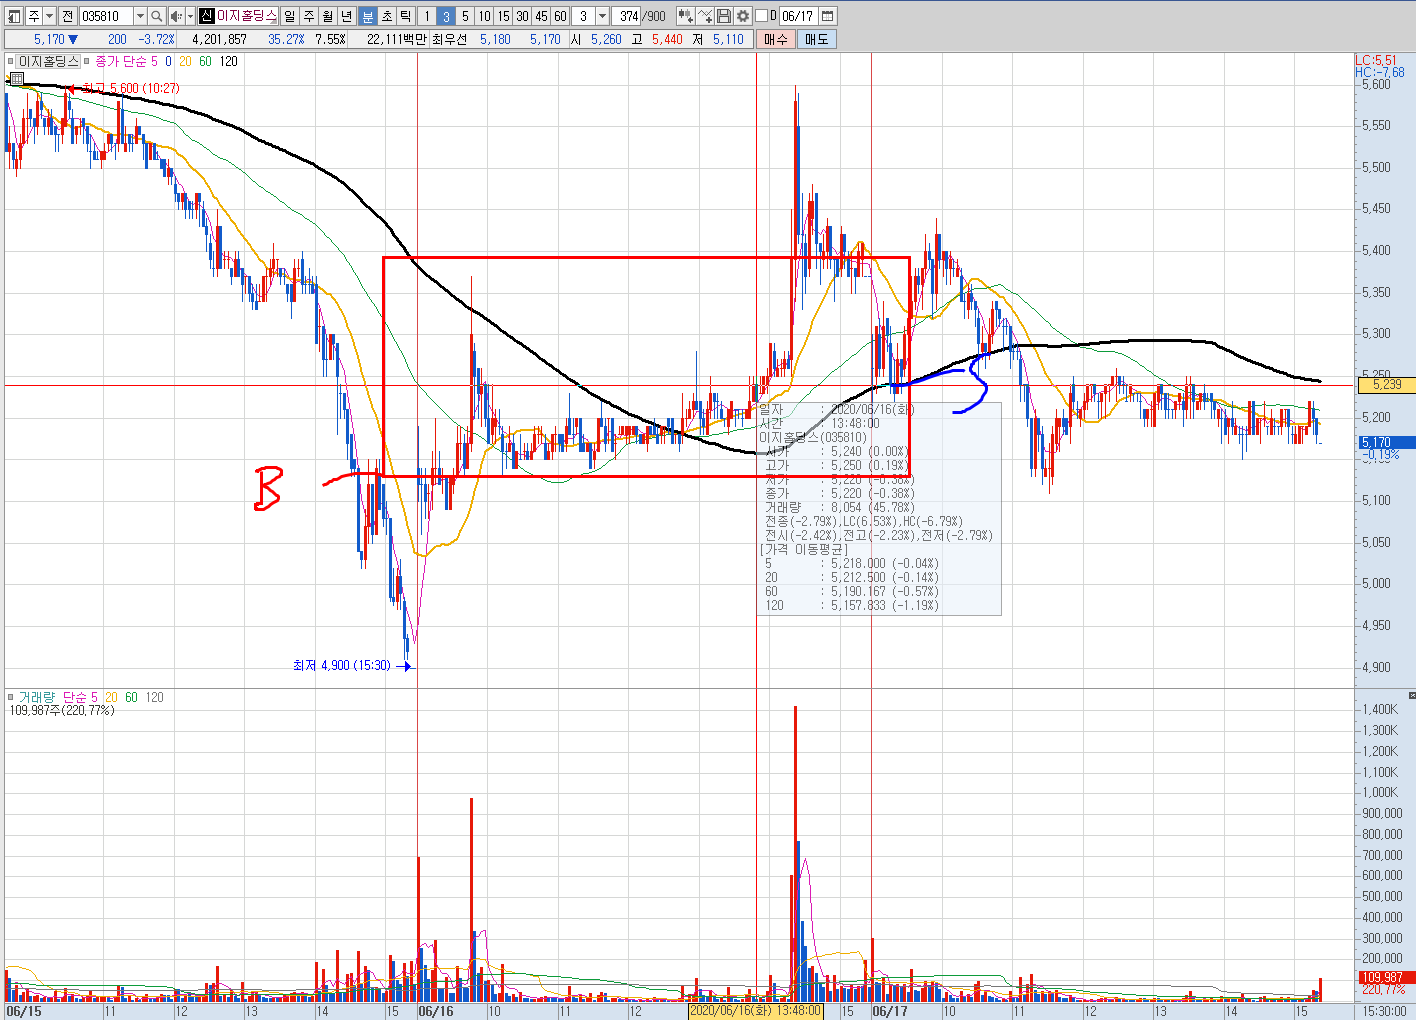Click the 120 moving average legend
This screenshot has width=1416, height=1020.
[x=229, y=62]
